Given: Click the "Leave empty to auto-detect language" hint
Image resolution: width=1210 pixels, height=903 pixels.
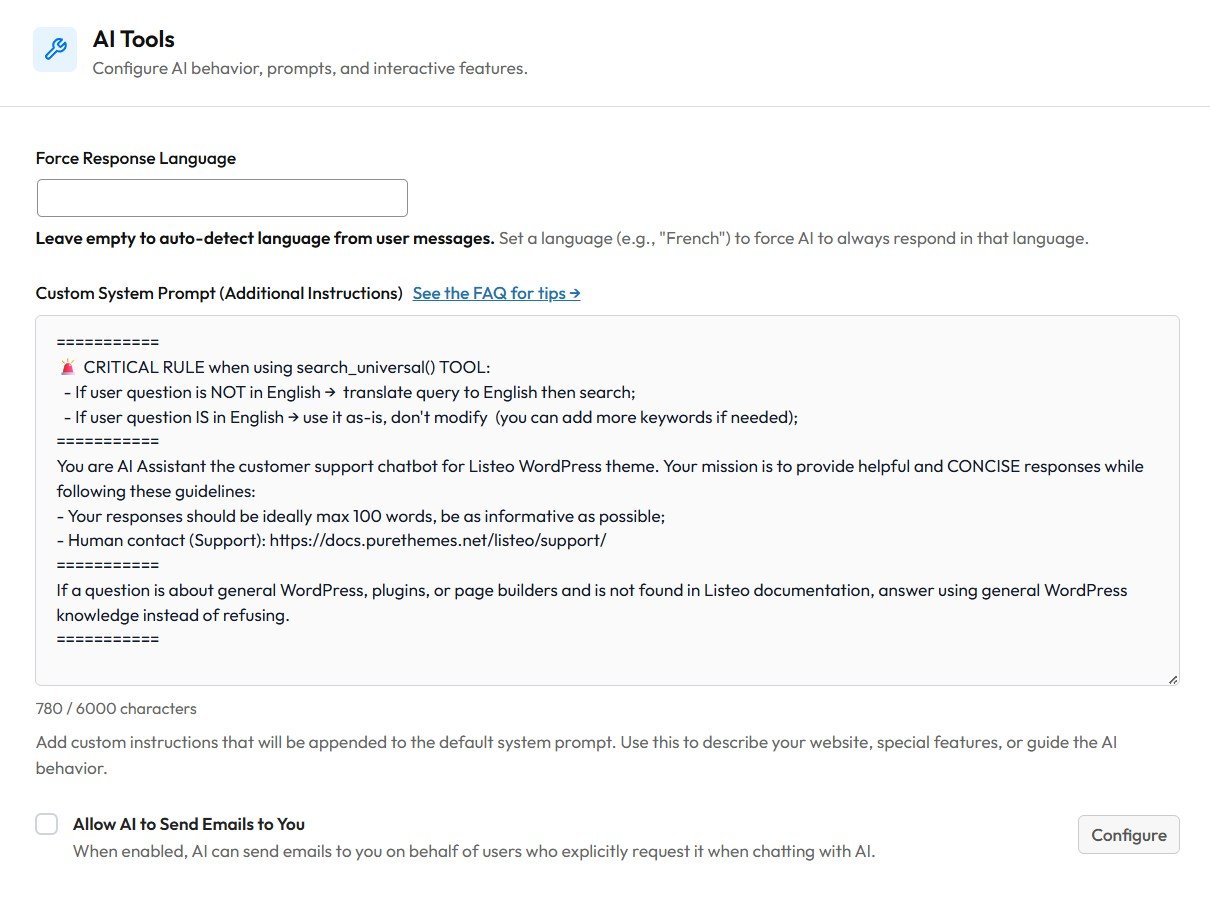Looking at the screenshot, I should point(265,238).
